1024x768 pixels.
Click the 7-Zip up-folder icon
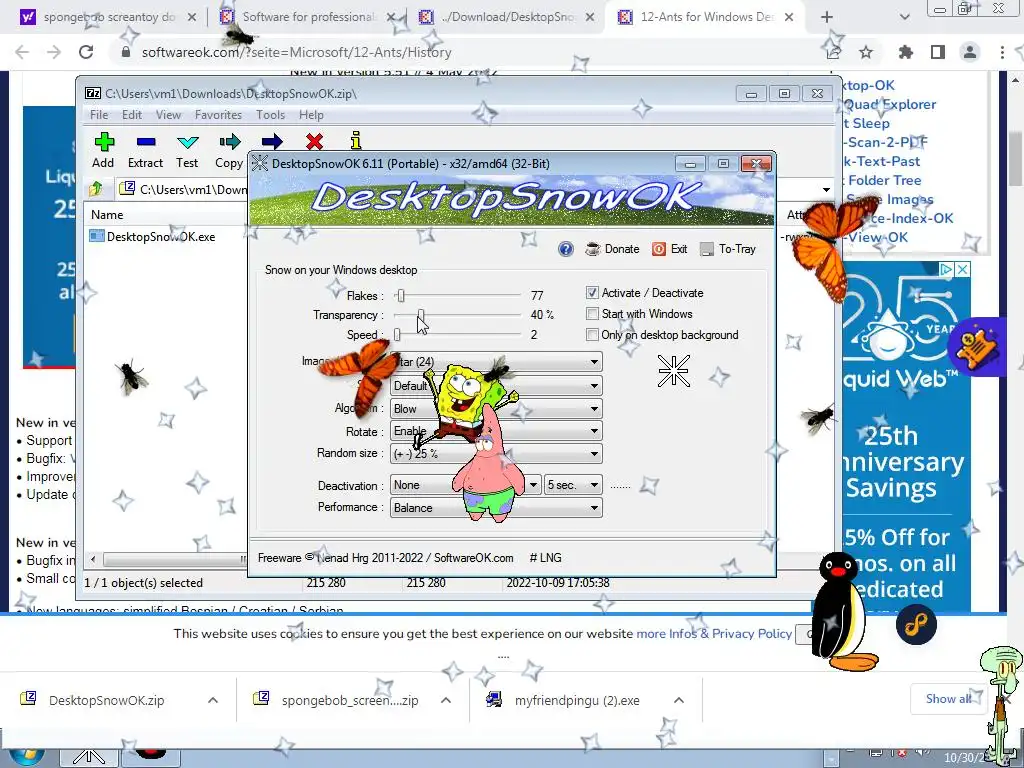[96, 189]
